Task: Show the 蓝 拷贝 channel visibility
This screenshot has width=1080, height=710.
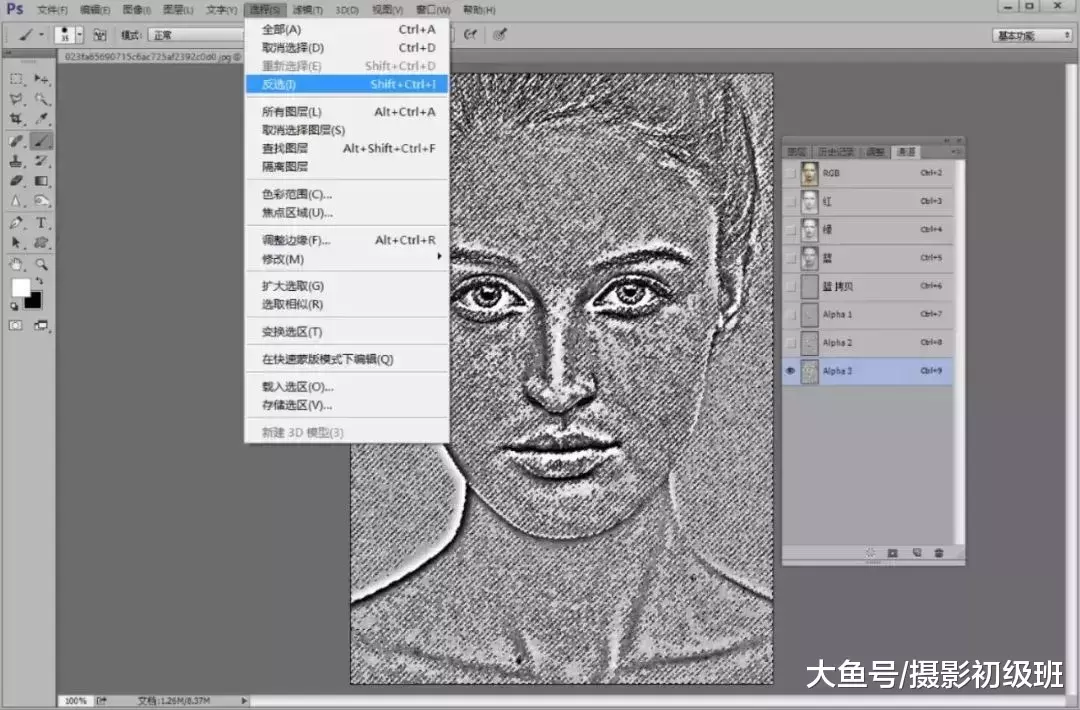Action: [x=791, y=286]
